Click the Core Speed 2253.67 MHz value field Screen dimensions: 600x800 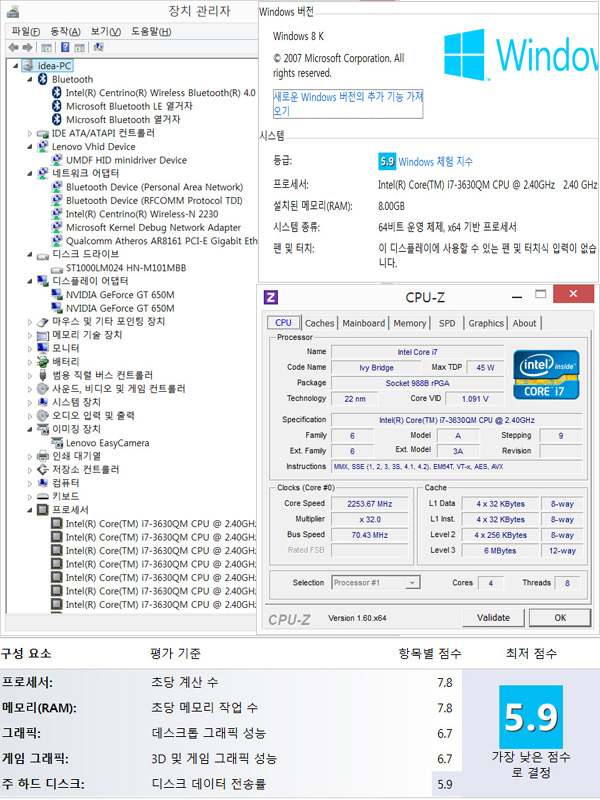(x=370, y=504)
